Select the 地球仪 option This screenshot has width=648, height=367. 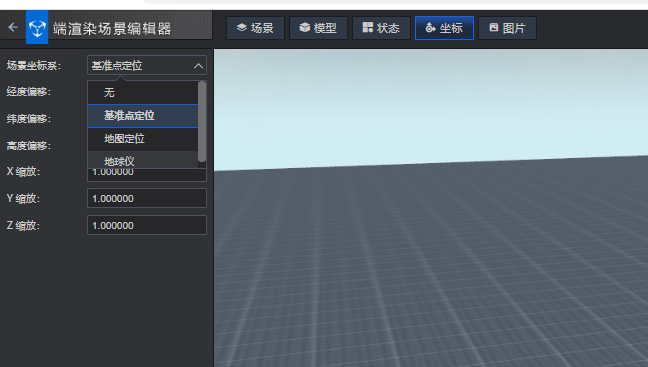pyautogui.click(x=143, y=160)
